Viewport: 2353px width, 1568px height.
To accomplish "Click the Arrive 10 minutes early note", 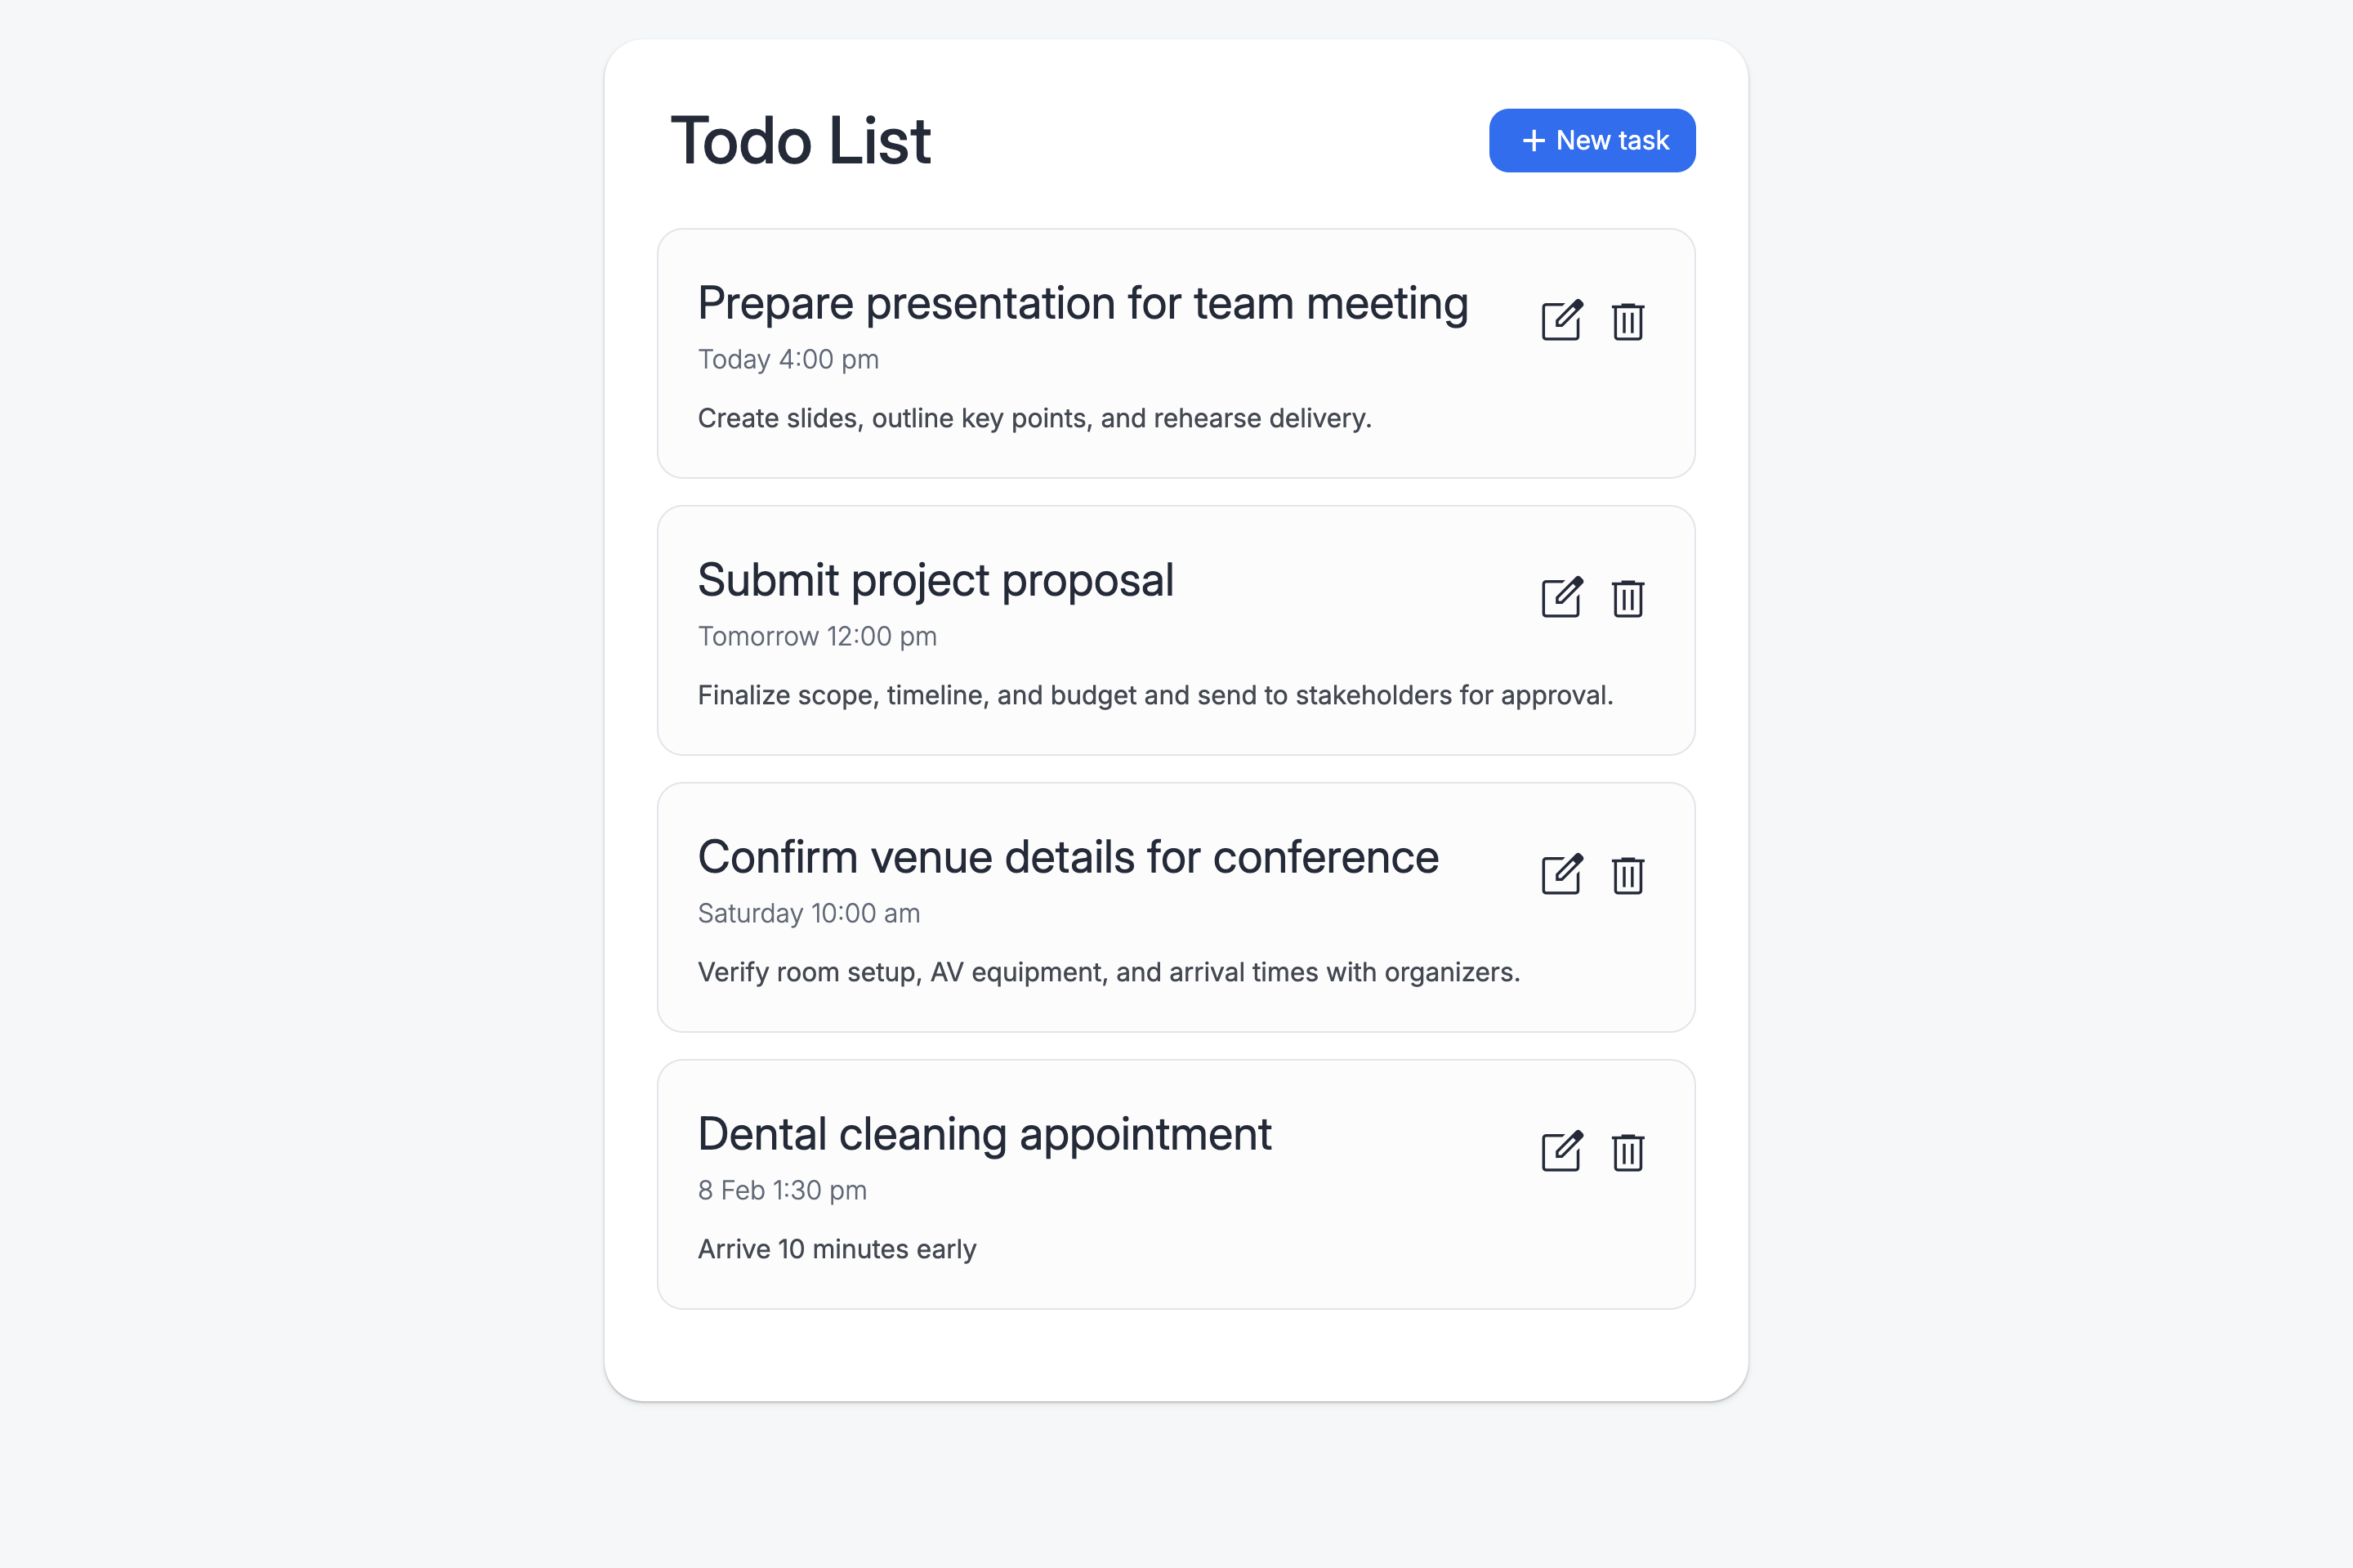I will point(836,1249).
